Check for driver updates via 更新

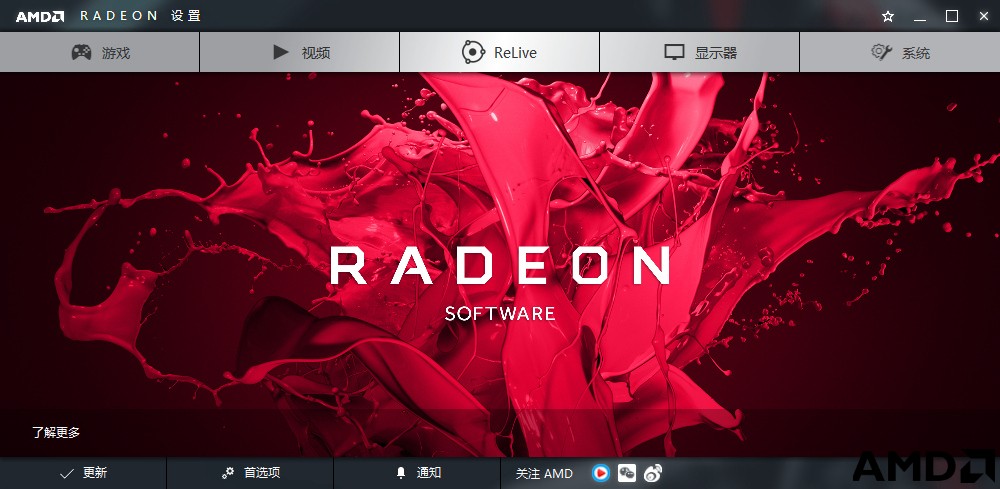83,473
